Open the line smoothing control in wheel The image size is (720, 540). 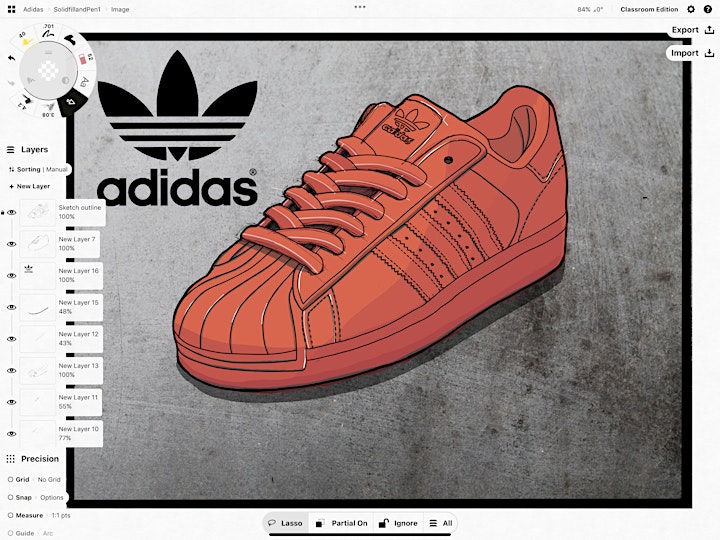(31, 80)
